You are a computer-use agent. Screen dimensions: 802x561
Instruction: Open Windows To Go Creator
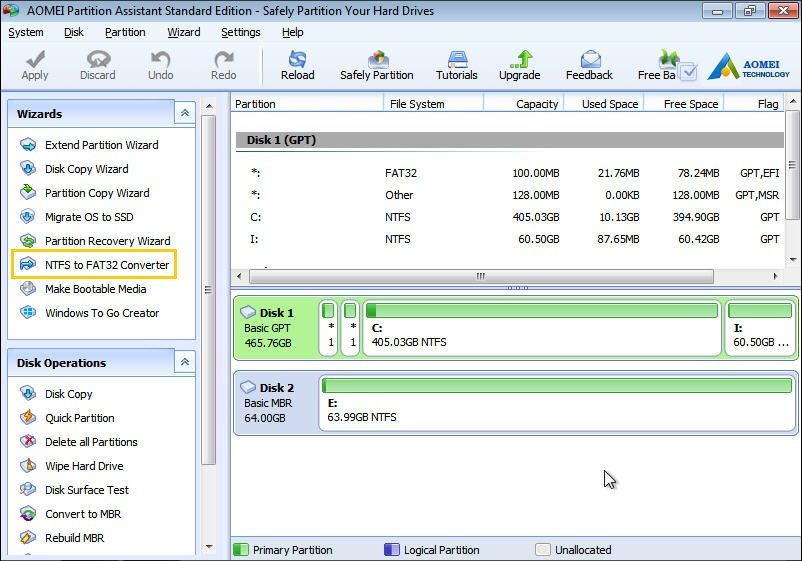[101, 313]
